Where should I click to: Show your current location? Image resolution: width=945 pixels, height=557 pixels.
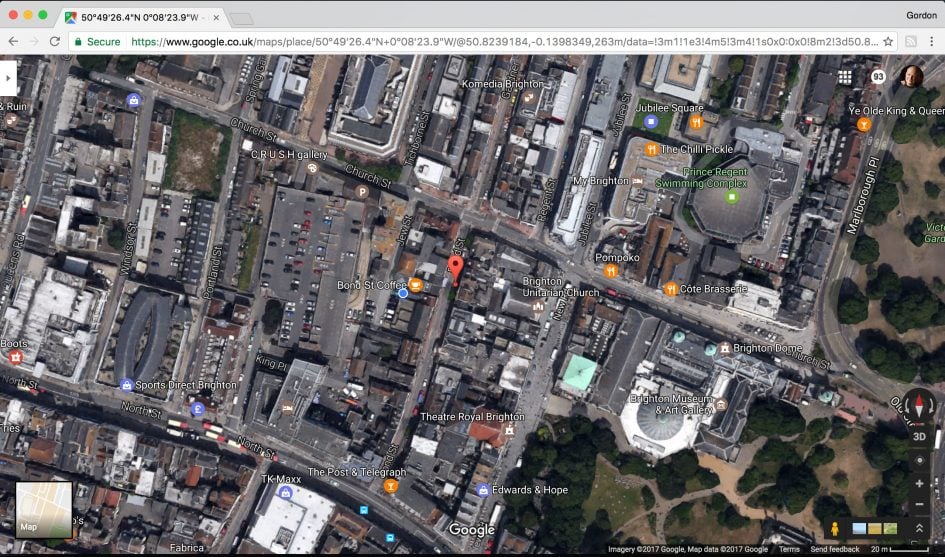[x=919, y=461]
